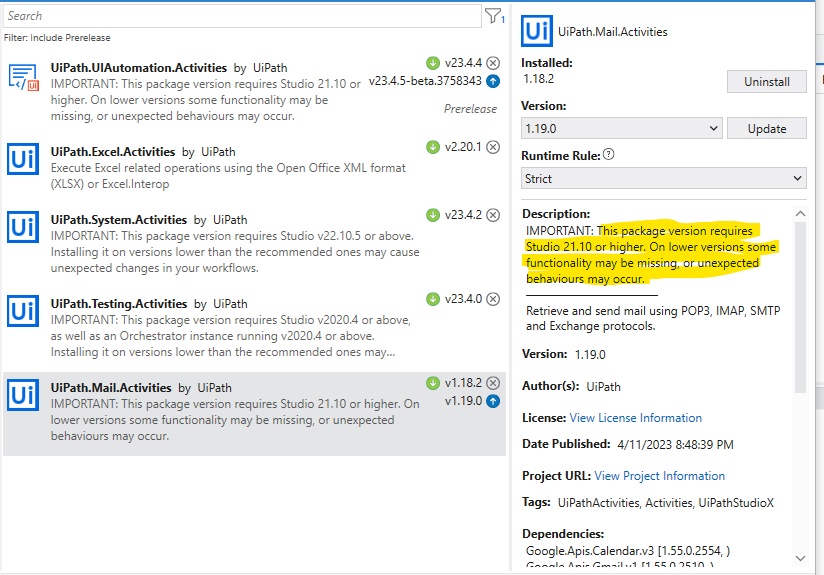
Task: Open the Version 1.19.0 dropdown
Action: click(622, 128)
